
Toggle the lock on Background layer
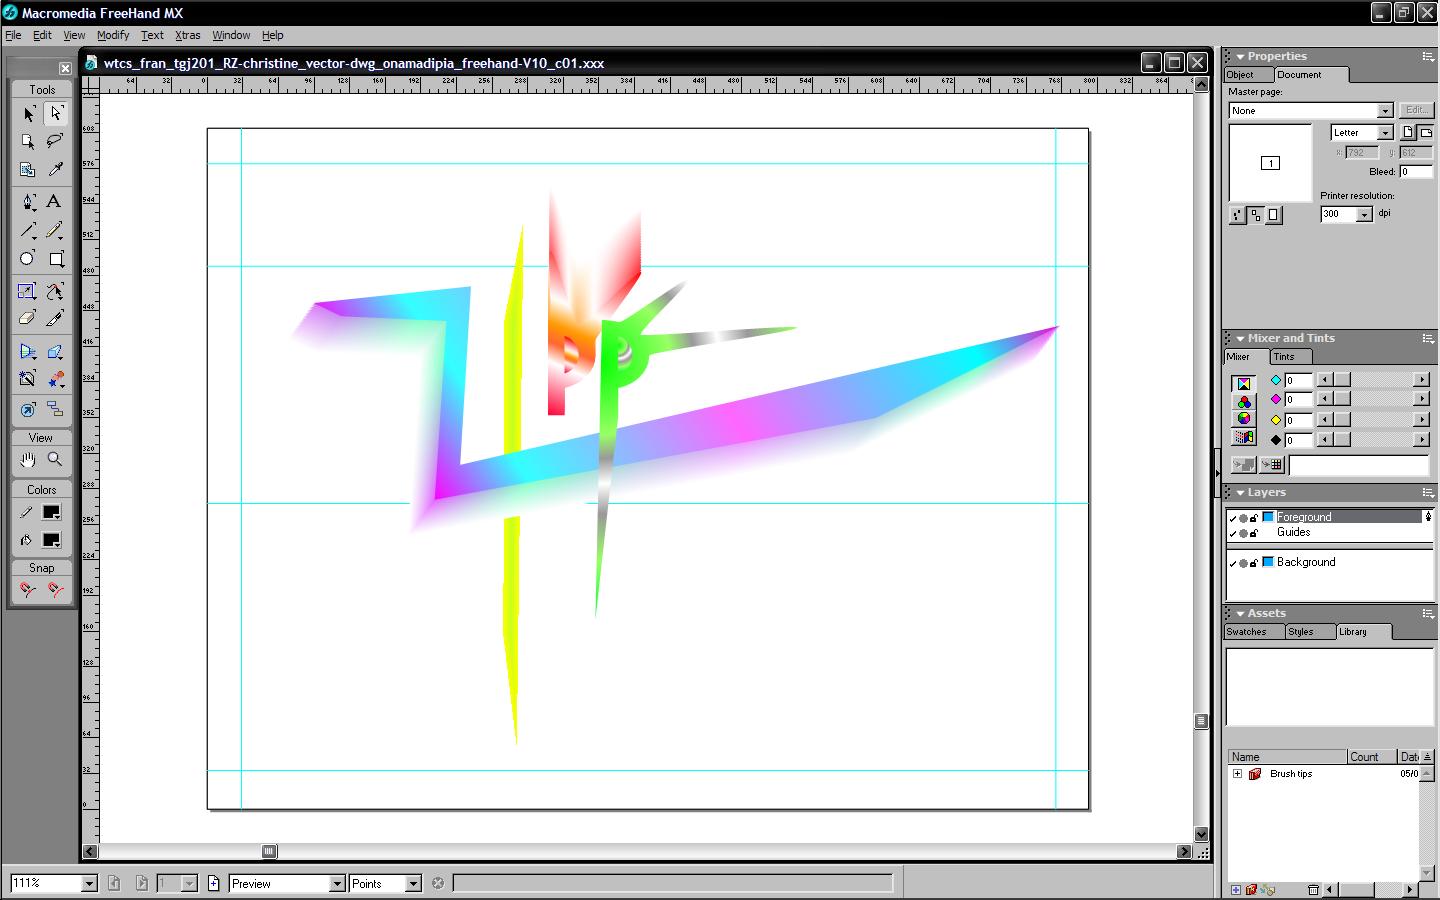click(x=1254, y=563)
